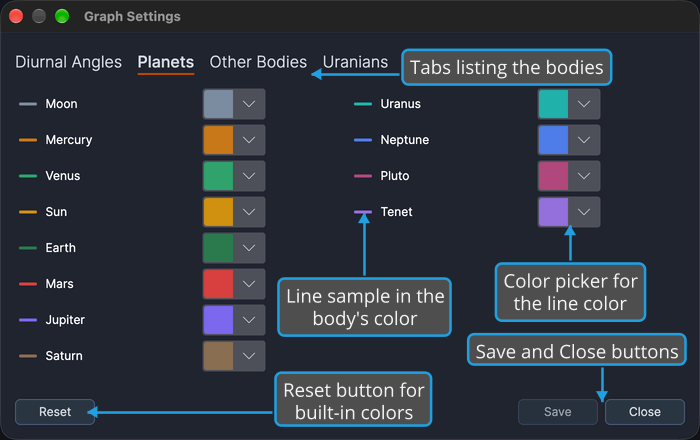The width and height of the screenshot is (700, 440).
Task: Click Neptune's blue color swatch
Action: 553,140
